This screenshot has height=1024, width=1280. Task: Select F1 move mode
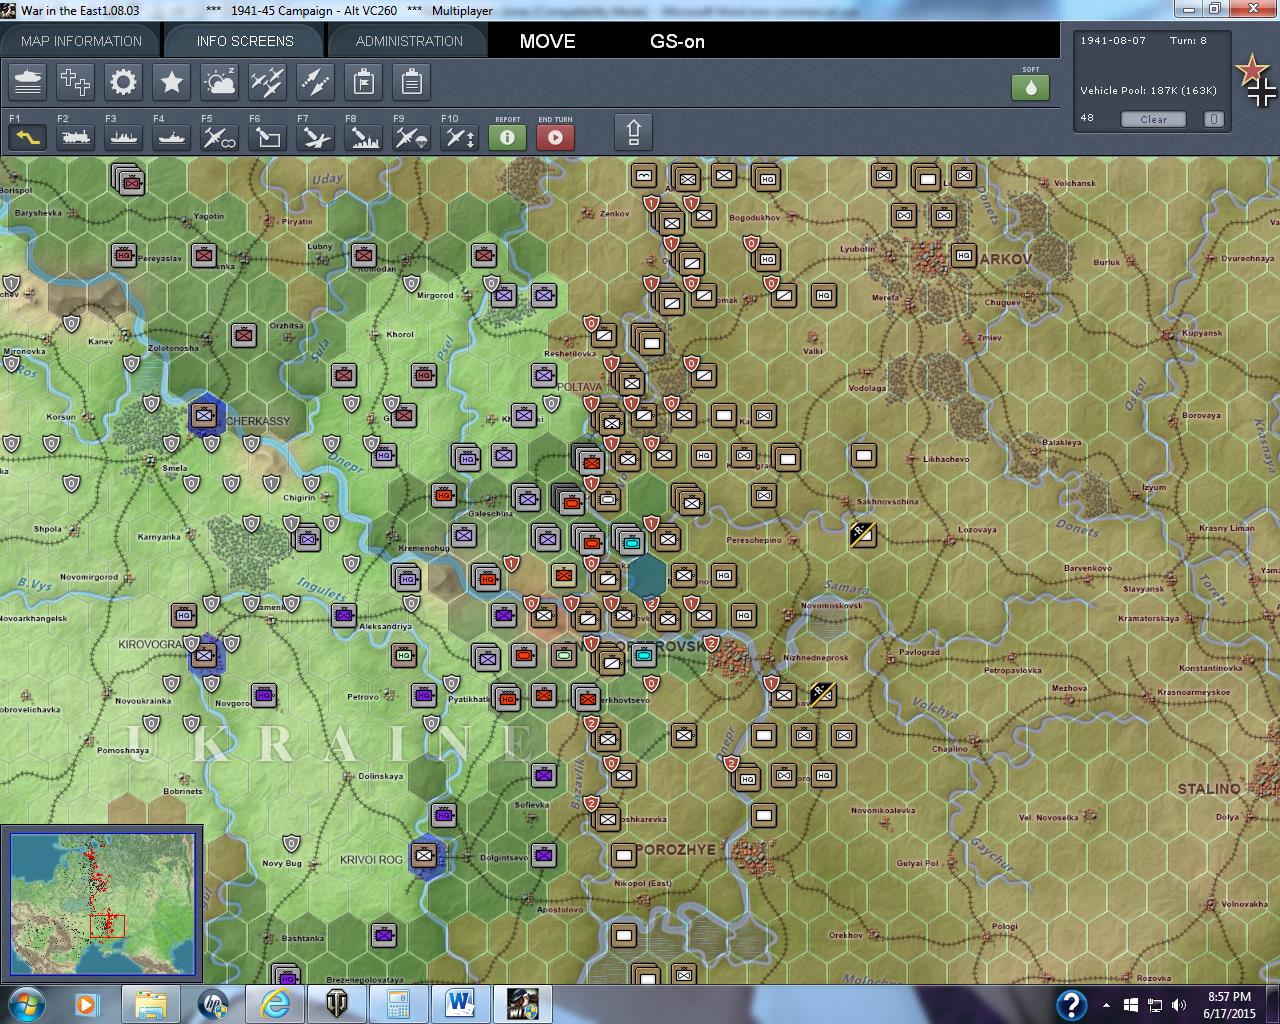pyautogui.click(x=27, y=137)
